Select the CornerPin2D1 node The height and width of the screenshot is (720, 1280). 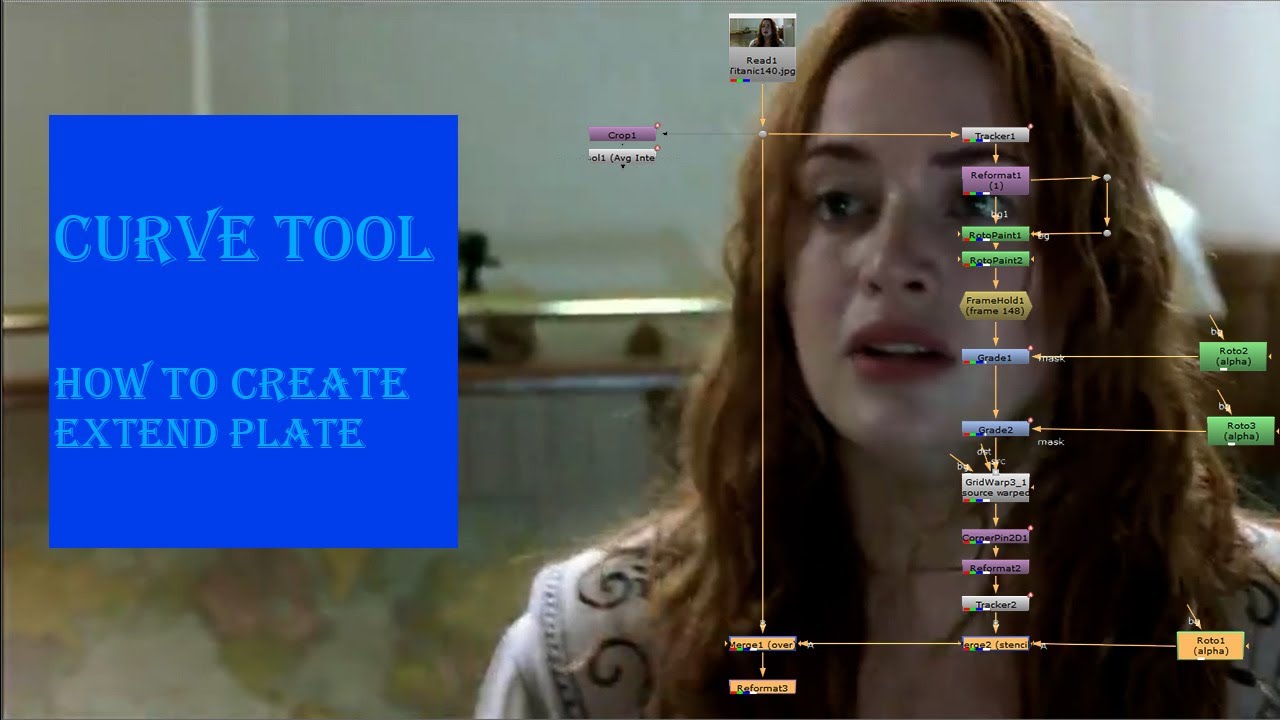click(x=995, y=537)
